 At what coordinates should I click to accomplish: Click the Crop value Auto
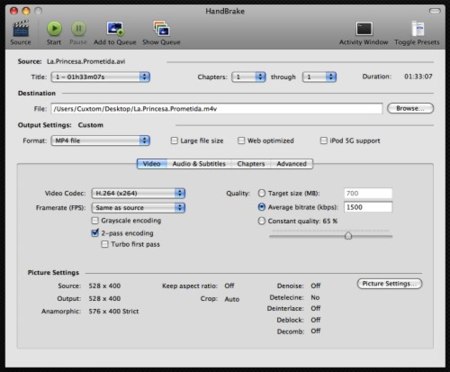[x=232, y=299]
